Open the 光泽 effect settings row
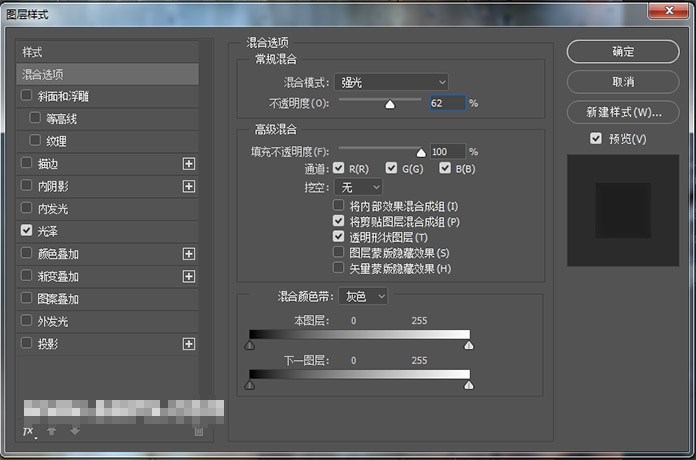 point(107,231)
